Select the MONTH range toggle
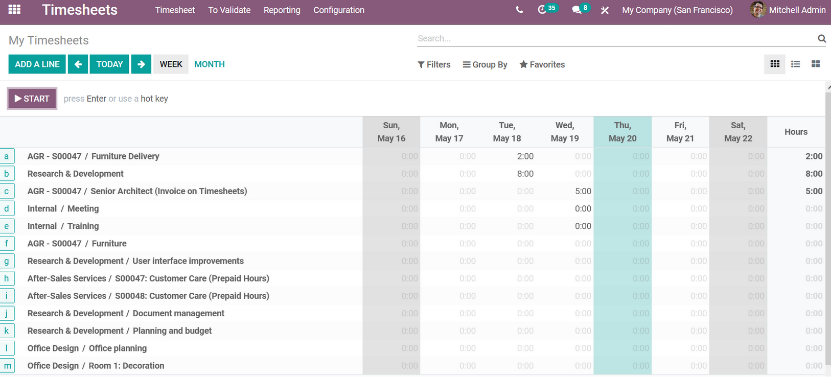The height and width of the screenshot is (377, 831). point(209,64)
